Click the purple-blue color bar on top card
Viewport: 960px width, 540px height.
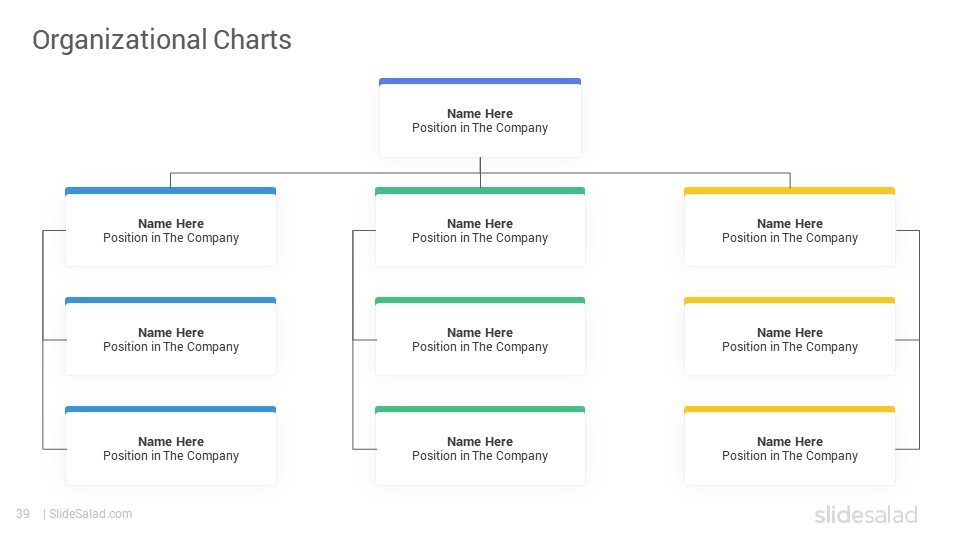tap(480, 81)
